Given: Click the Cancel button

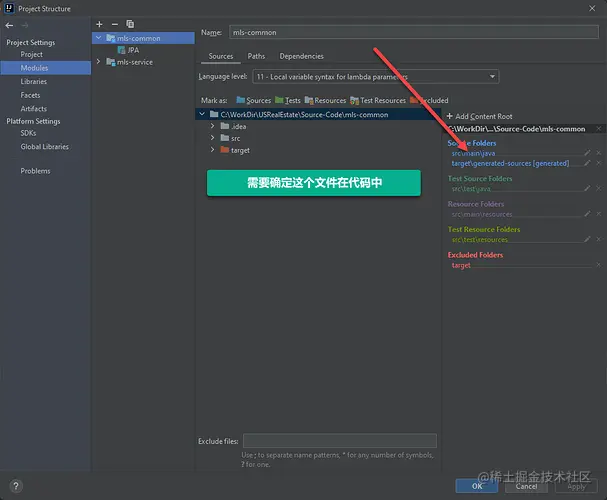Looking at the screenshot, I should coord(526,486).
